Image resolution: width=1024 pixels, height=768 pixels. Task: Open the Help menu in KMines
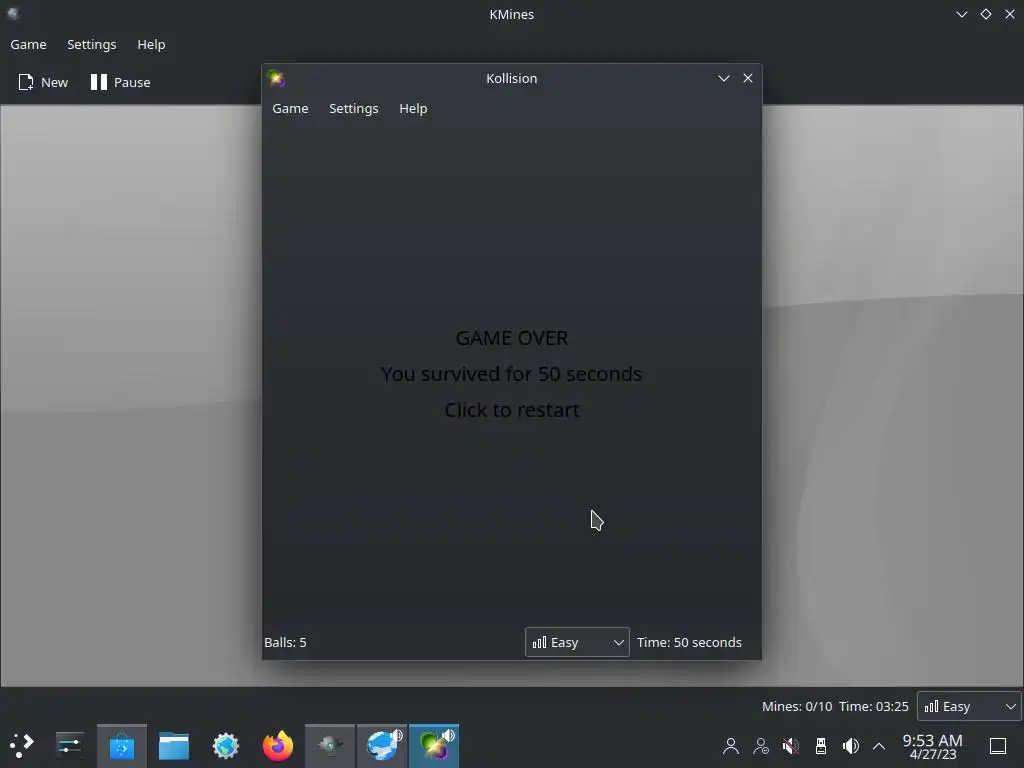151,44
